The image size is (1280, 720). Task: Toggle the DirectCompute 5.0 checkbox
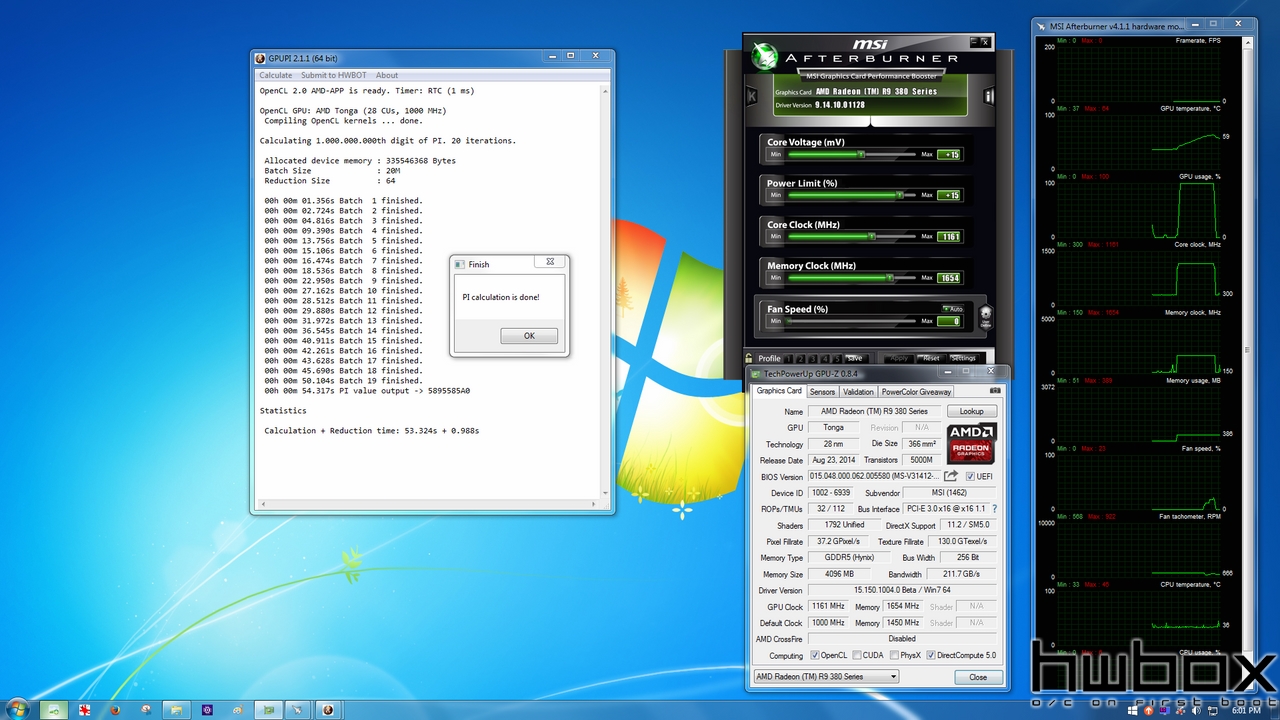point(931,655)
